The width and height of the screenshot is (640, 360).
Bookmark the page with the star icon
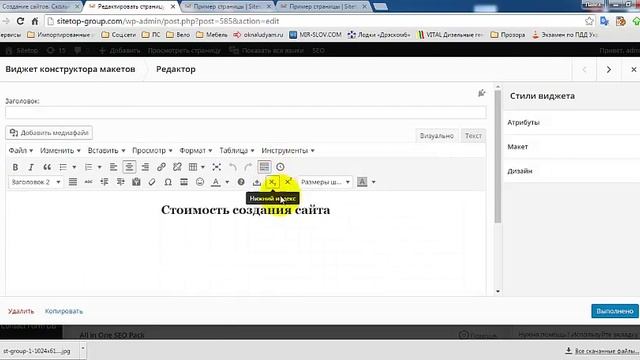tap(589, 21)
